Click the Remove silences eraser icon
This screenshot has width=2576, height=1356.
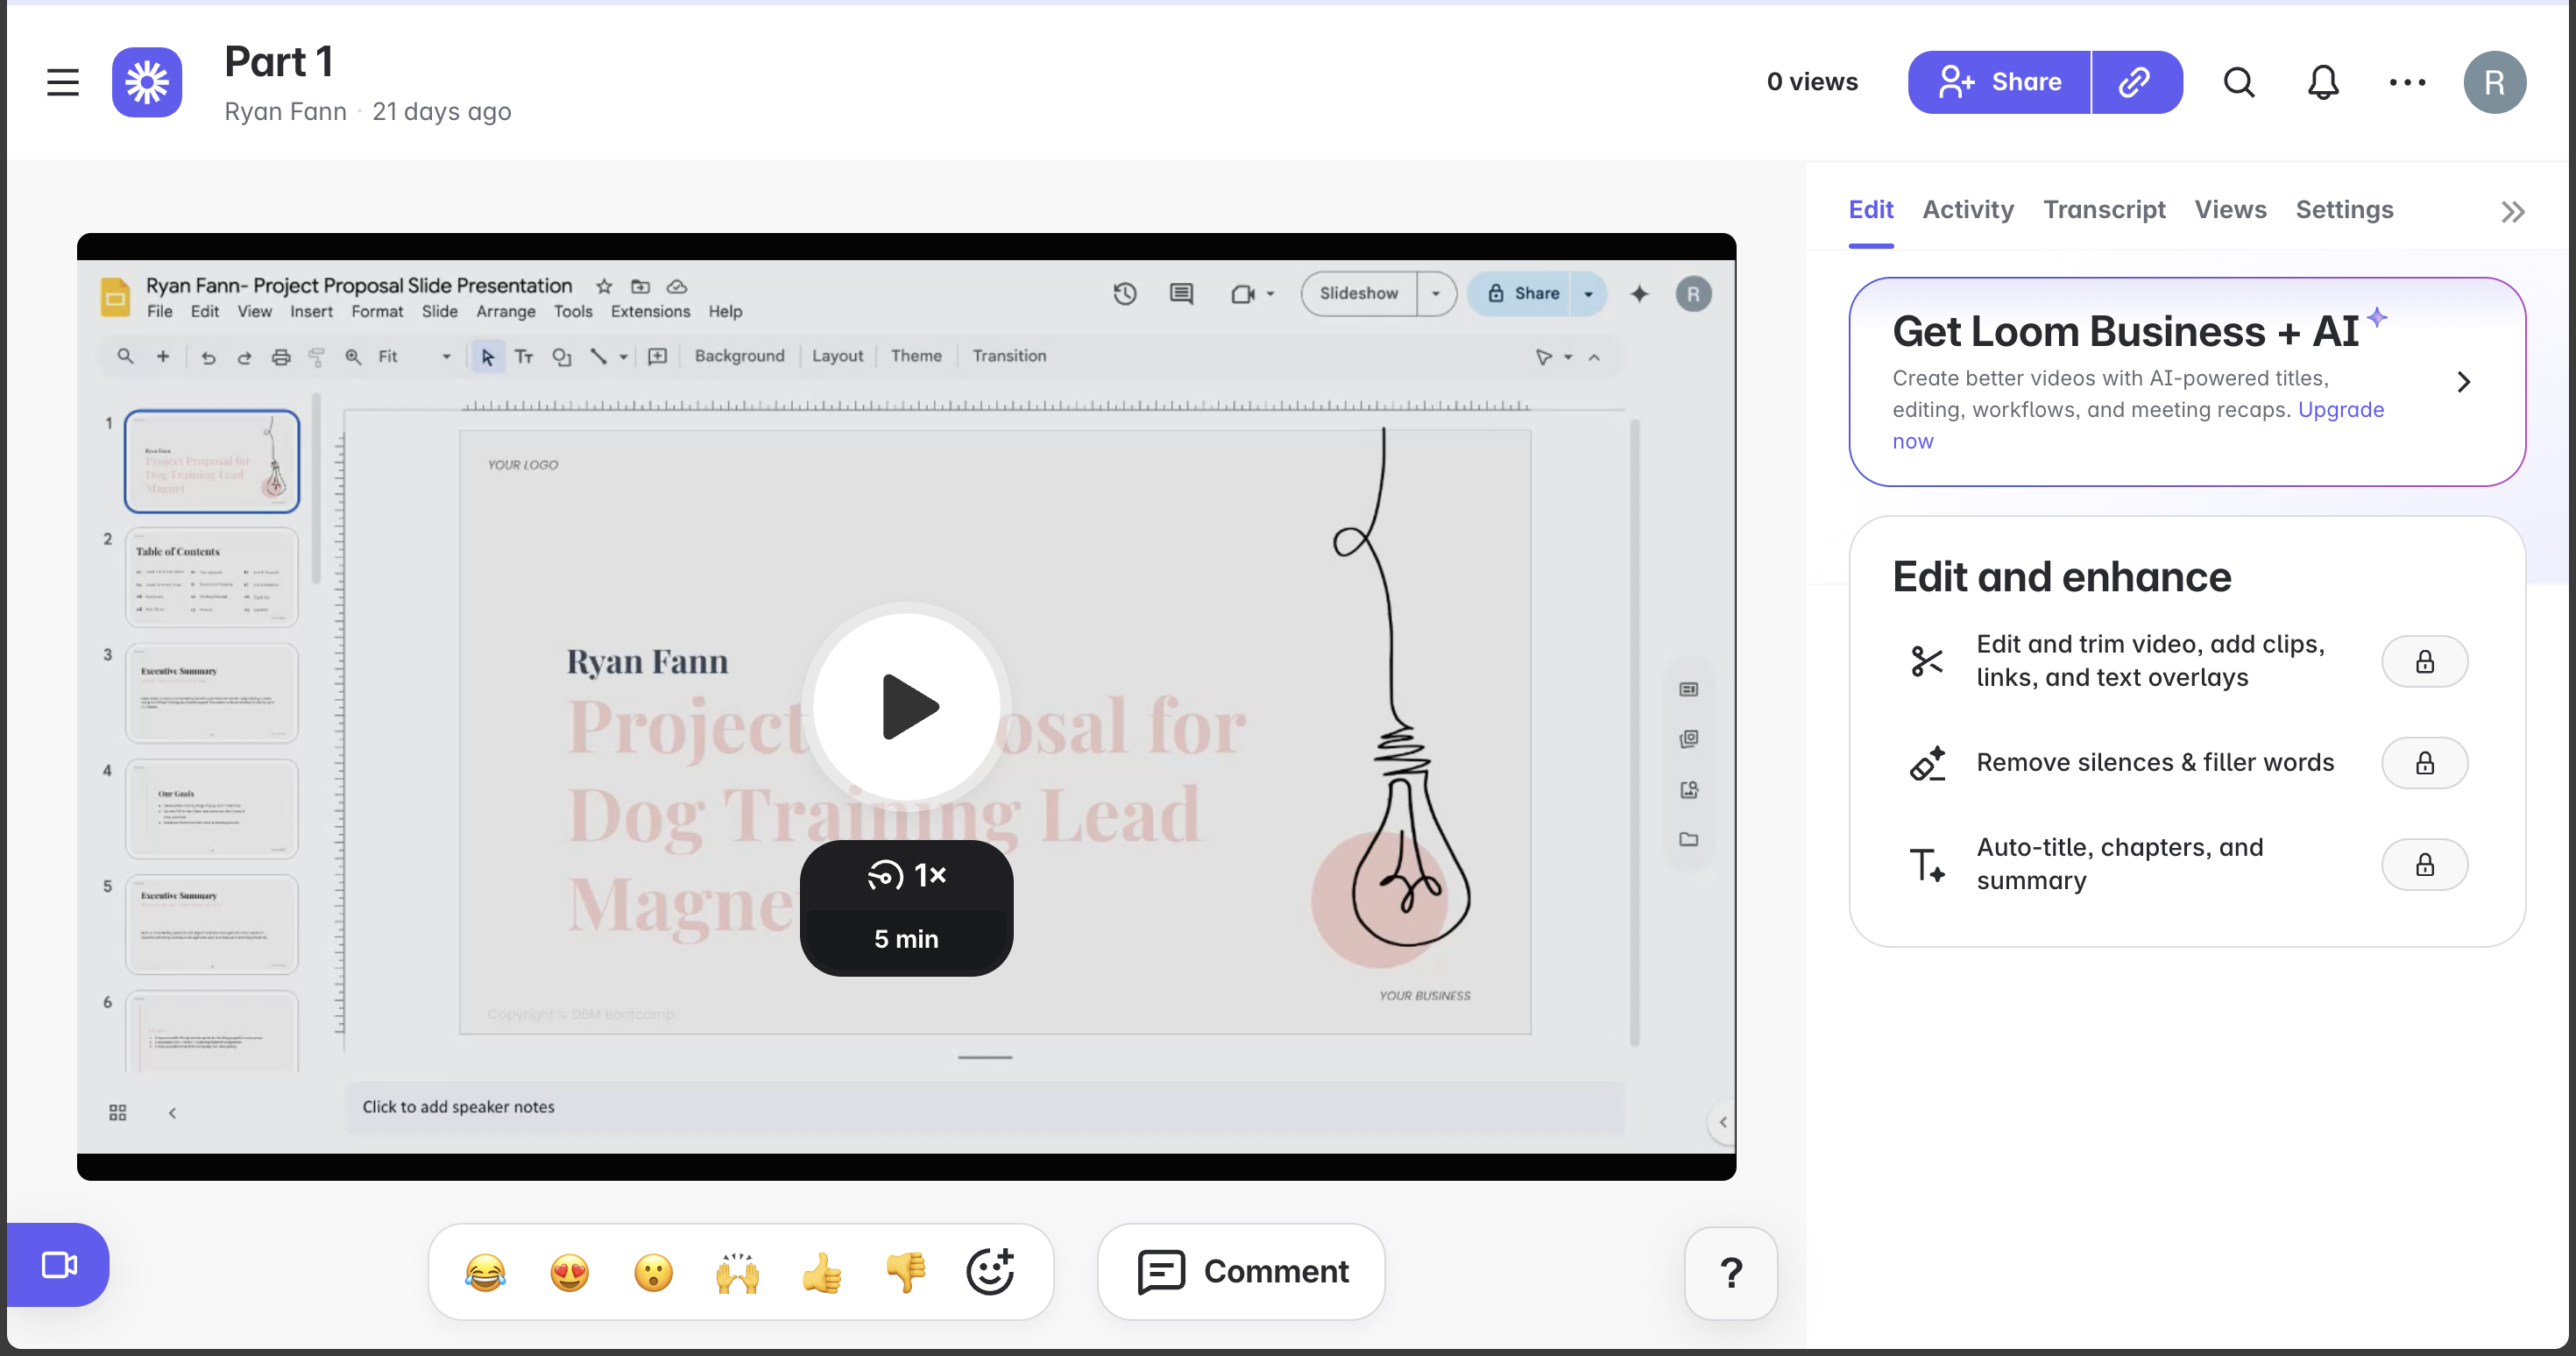click(x=1927, y=763)
